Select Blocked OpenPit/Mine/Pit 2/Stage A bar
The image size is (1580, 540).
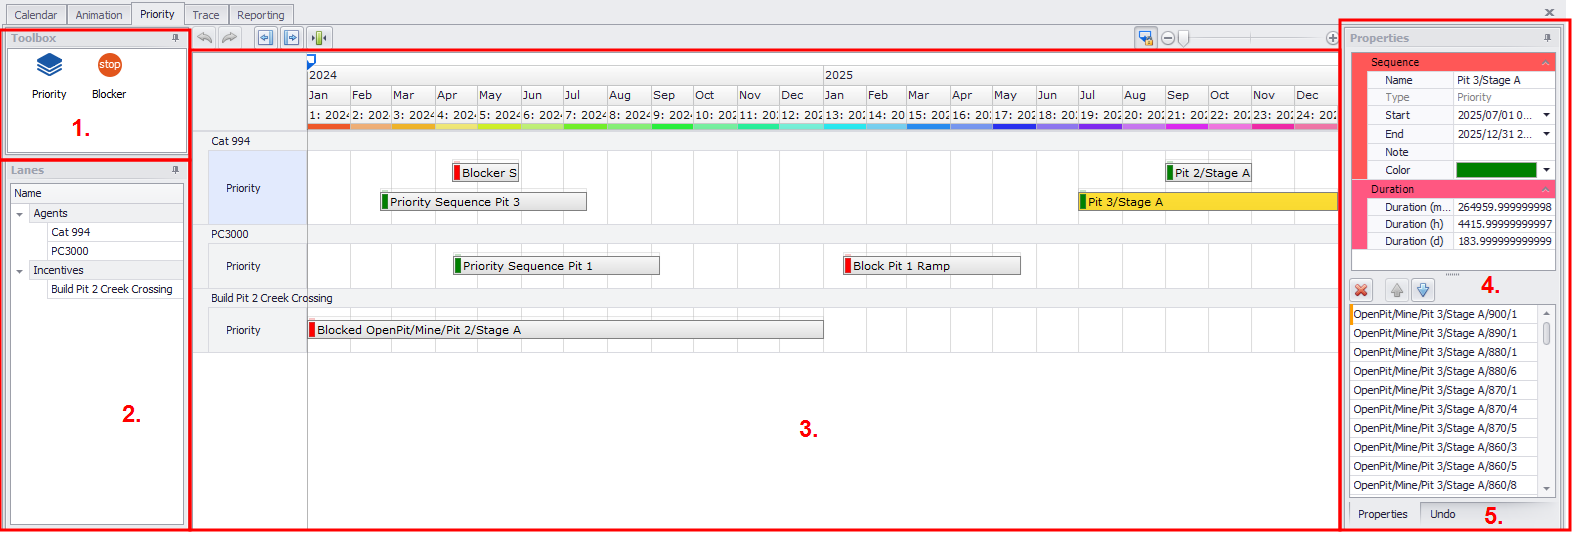click(x=565, y=329)
